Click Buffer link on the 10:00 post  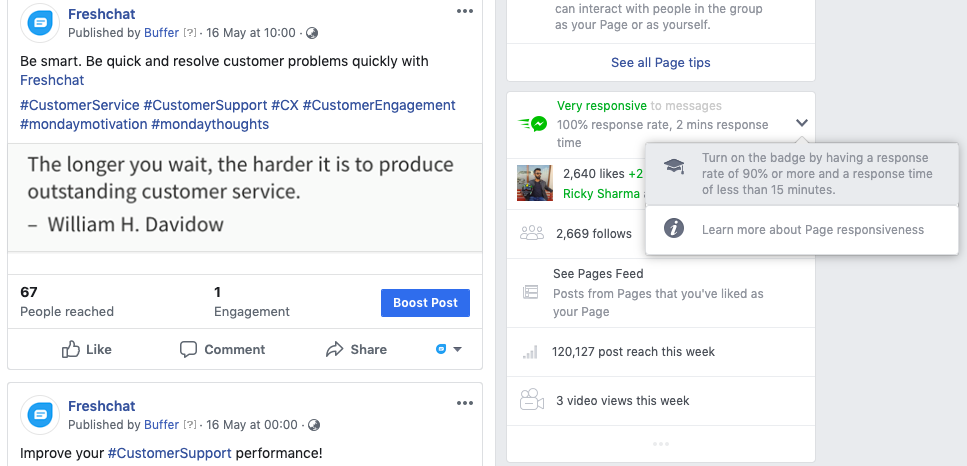(x=162, y=33)
